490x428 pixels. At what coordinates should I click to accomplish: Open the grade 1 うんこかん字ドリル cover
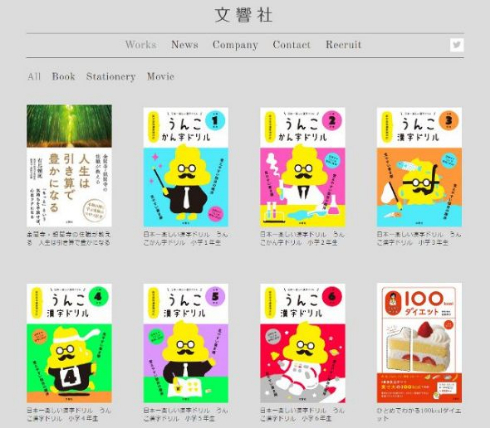tap(186, 167)
